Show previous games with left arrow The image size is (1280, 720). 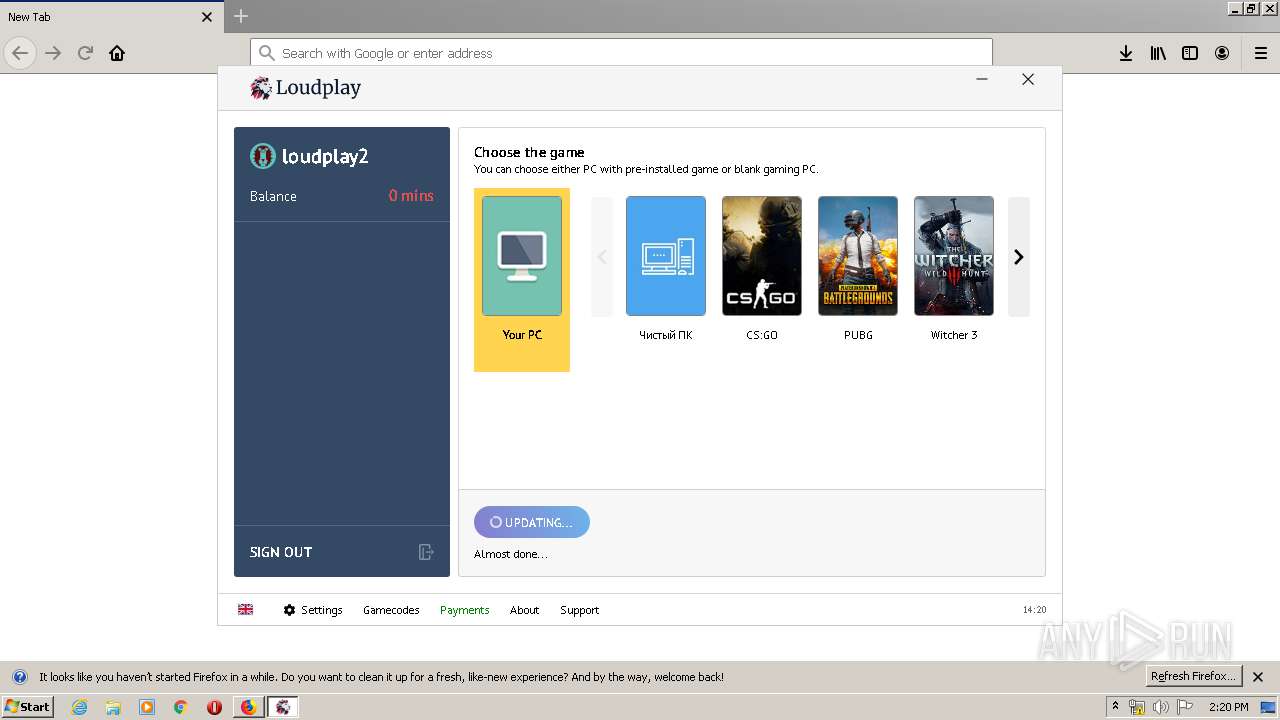click(602, 257)
